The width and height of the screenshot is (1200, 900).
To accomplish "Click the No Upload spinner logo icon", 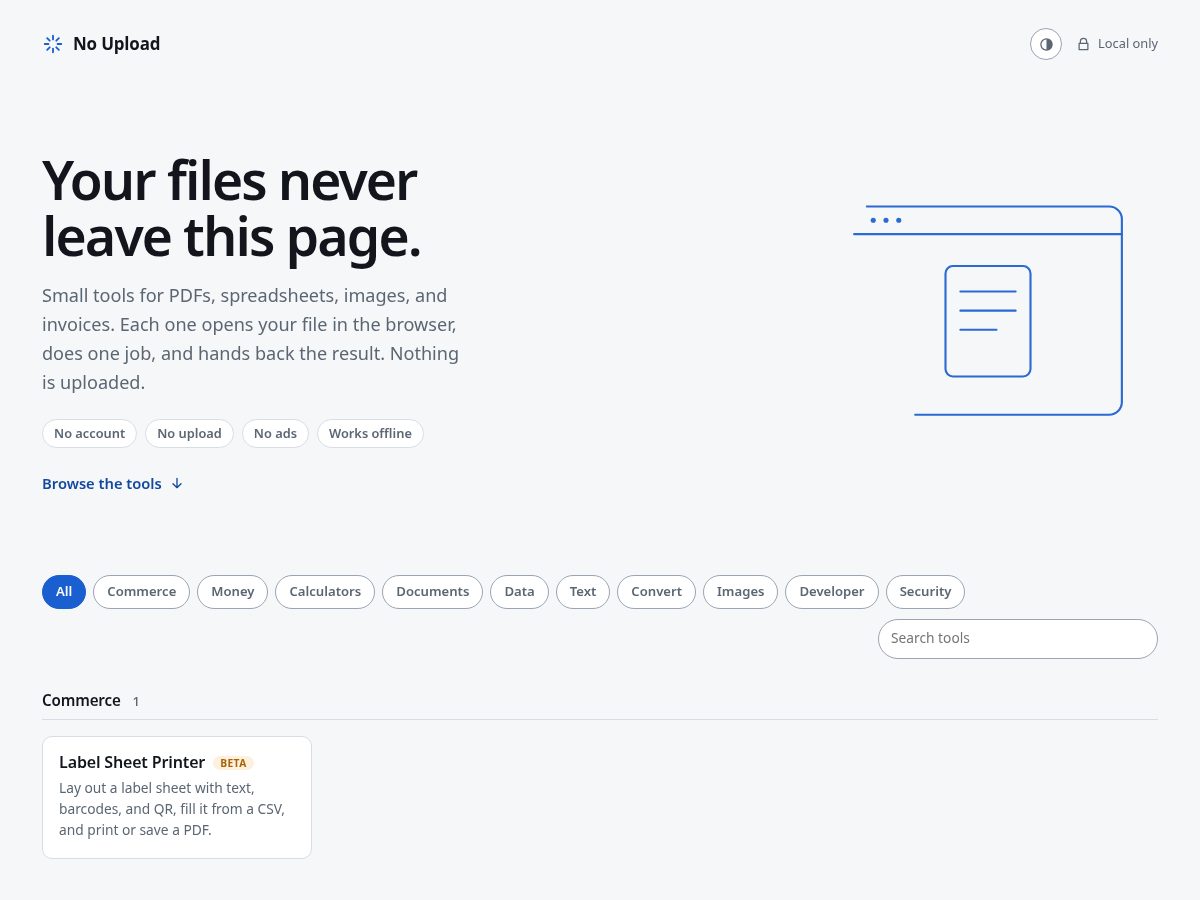I will click(x=53, y=44).
